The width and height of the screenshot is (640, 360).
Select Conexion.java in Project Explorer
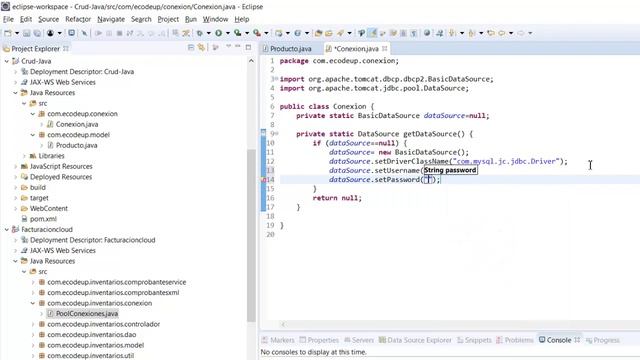point(77,124)
